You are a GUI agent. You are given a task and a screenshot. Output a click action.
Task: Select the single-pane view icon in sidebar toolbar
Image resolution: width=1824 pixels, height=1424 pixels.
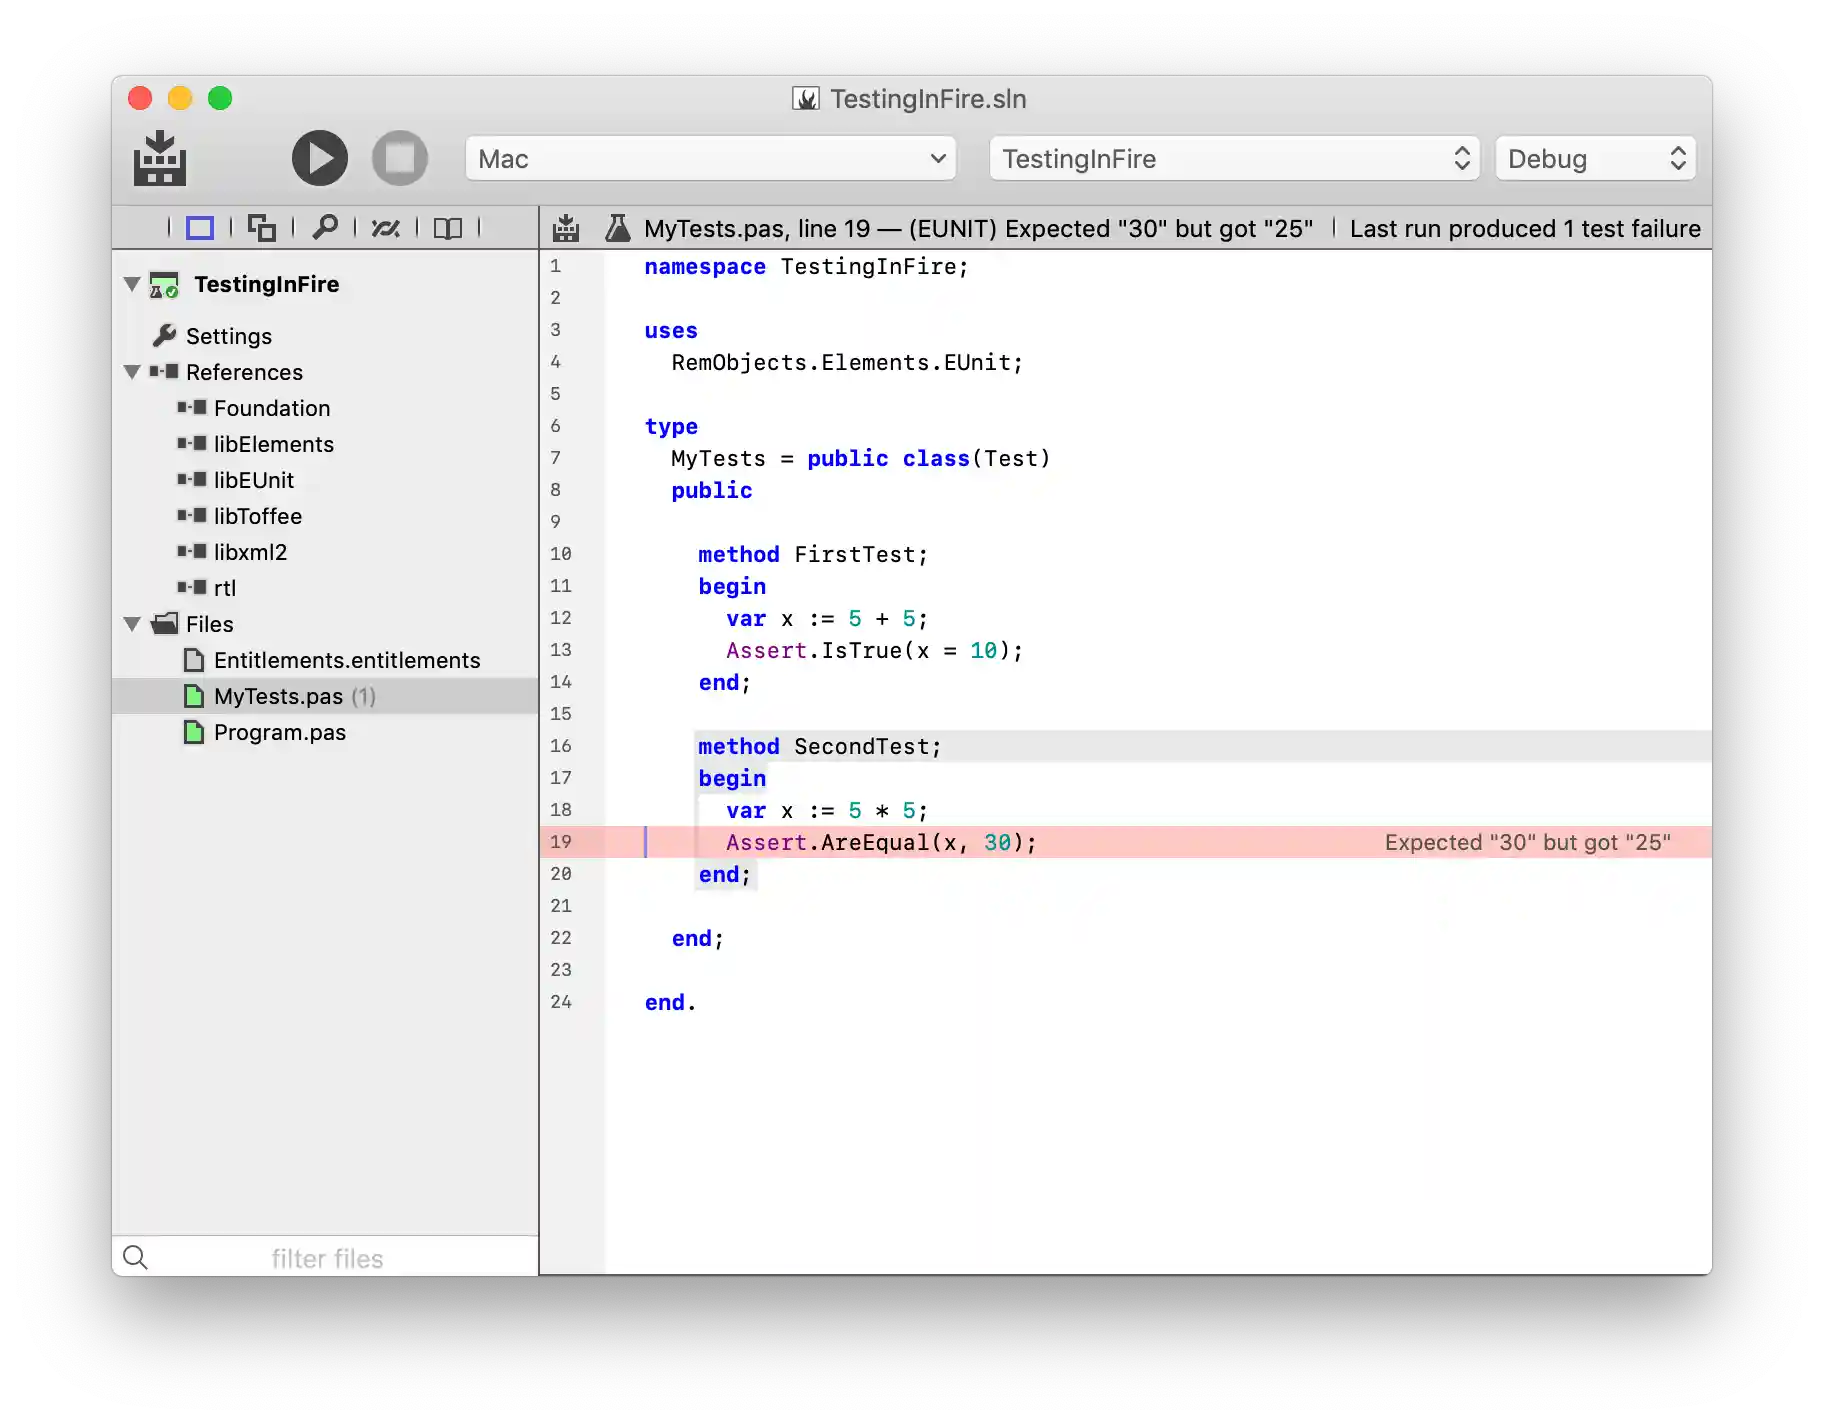[200, 228]
